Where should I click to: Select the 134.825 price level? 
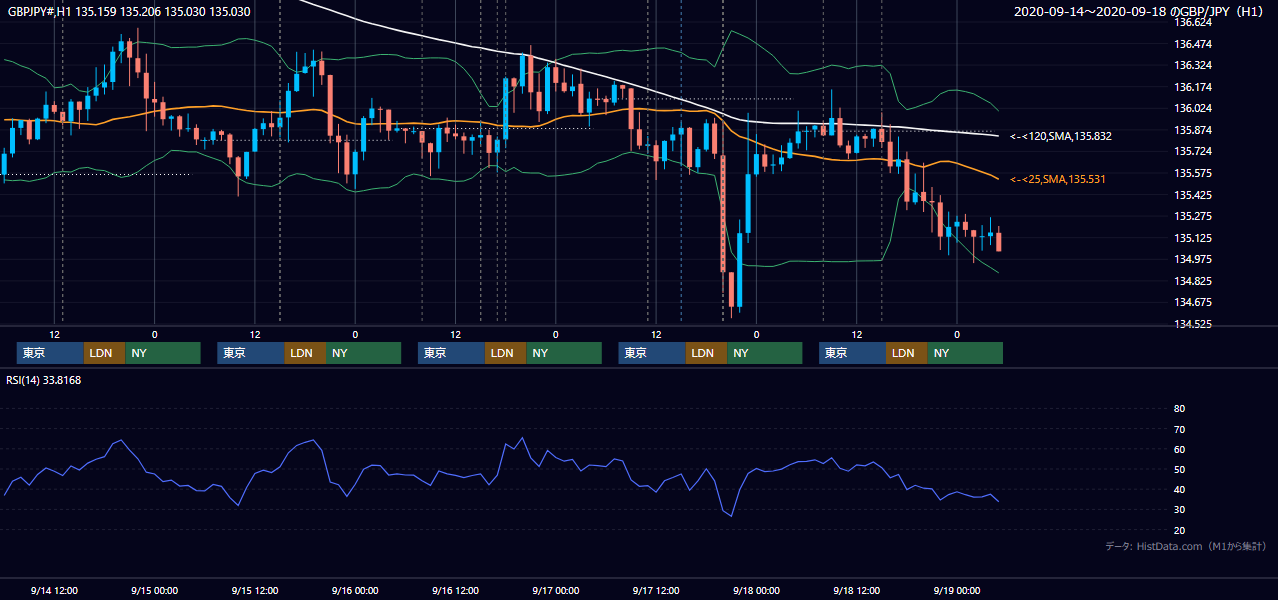[x=1192, y=281]
